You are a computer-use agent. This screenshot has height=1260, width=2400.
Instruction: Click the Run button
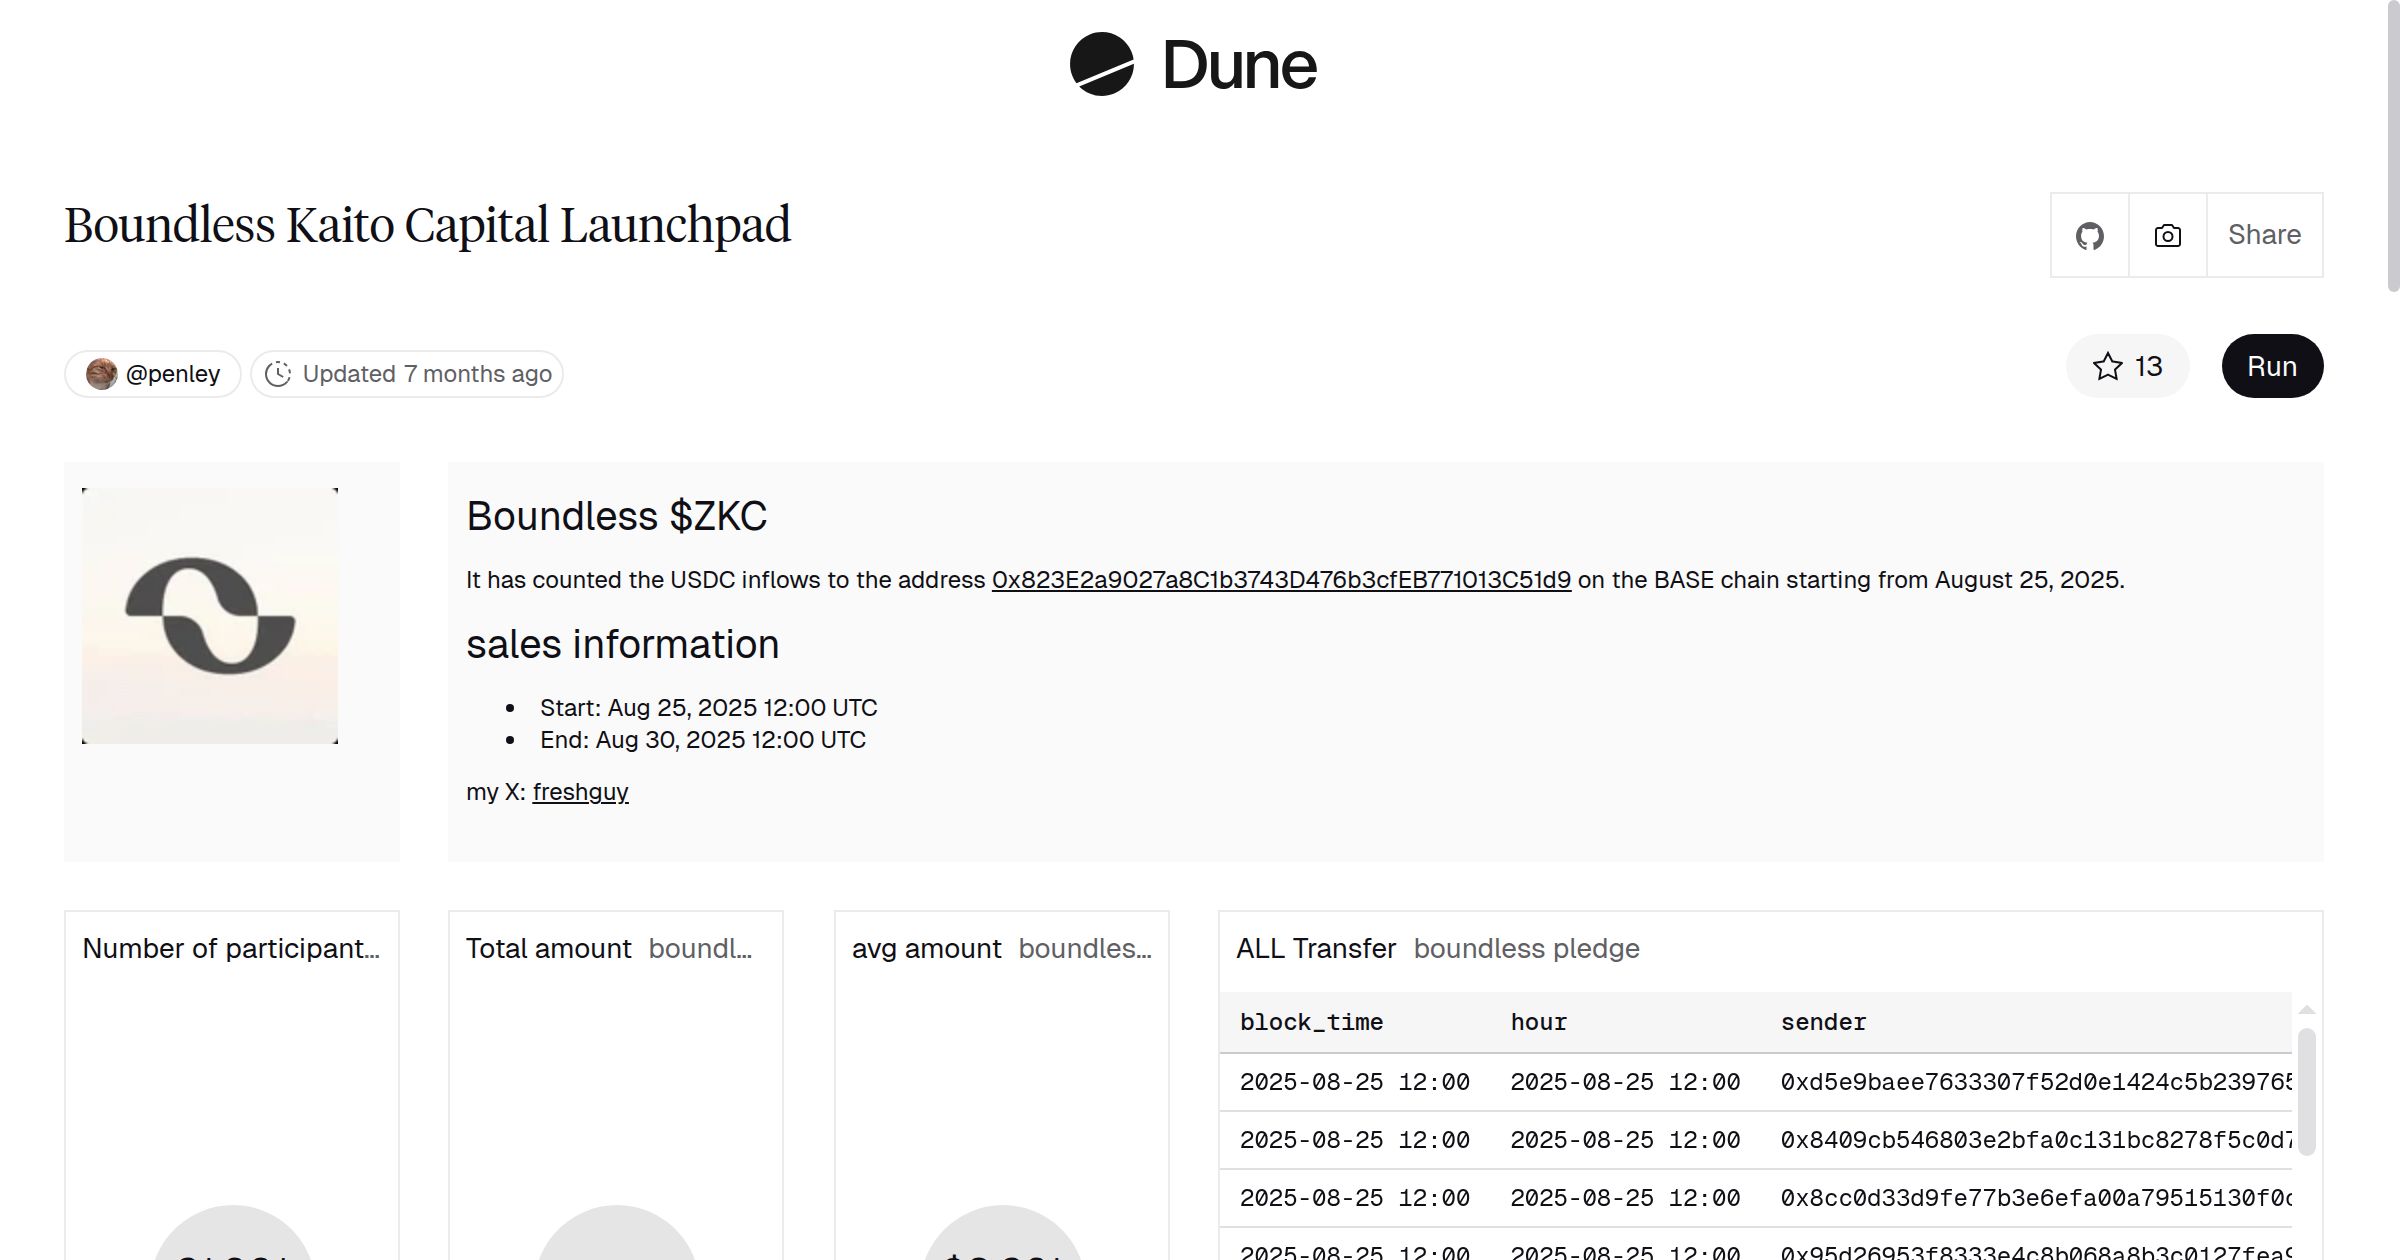coord(2272,366)
